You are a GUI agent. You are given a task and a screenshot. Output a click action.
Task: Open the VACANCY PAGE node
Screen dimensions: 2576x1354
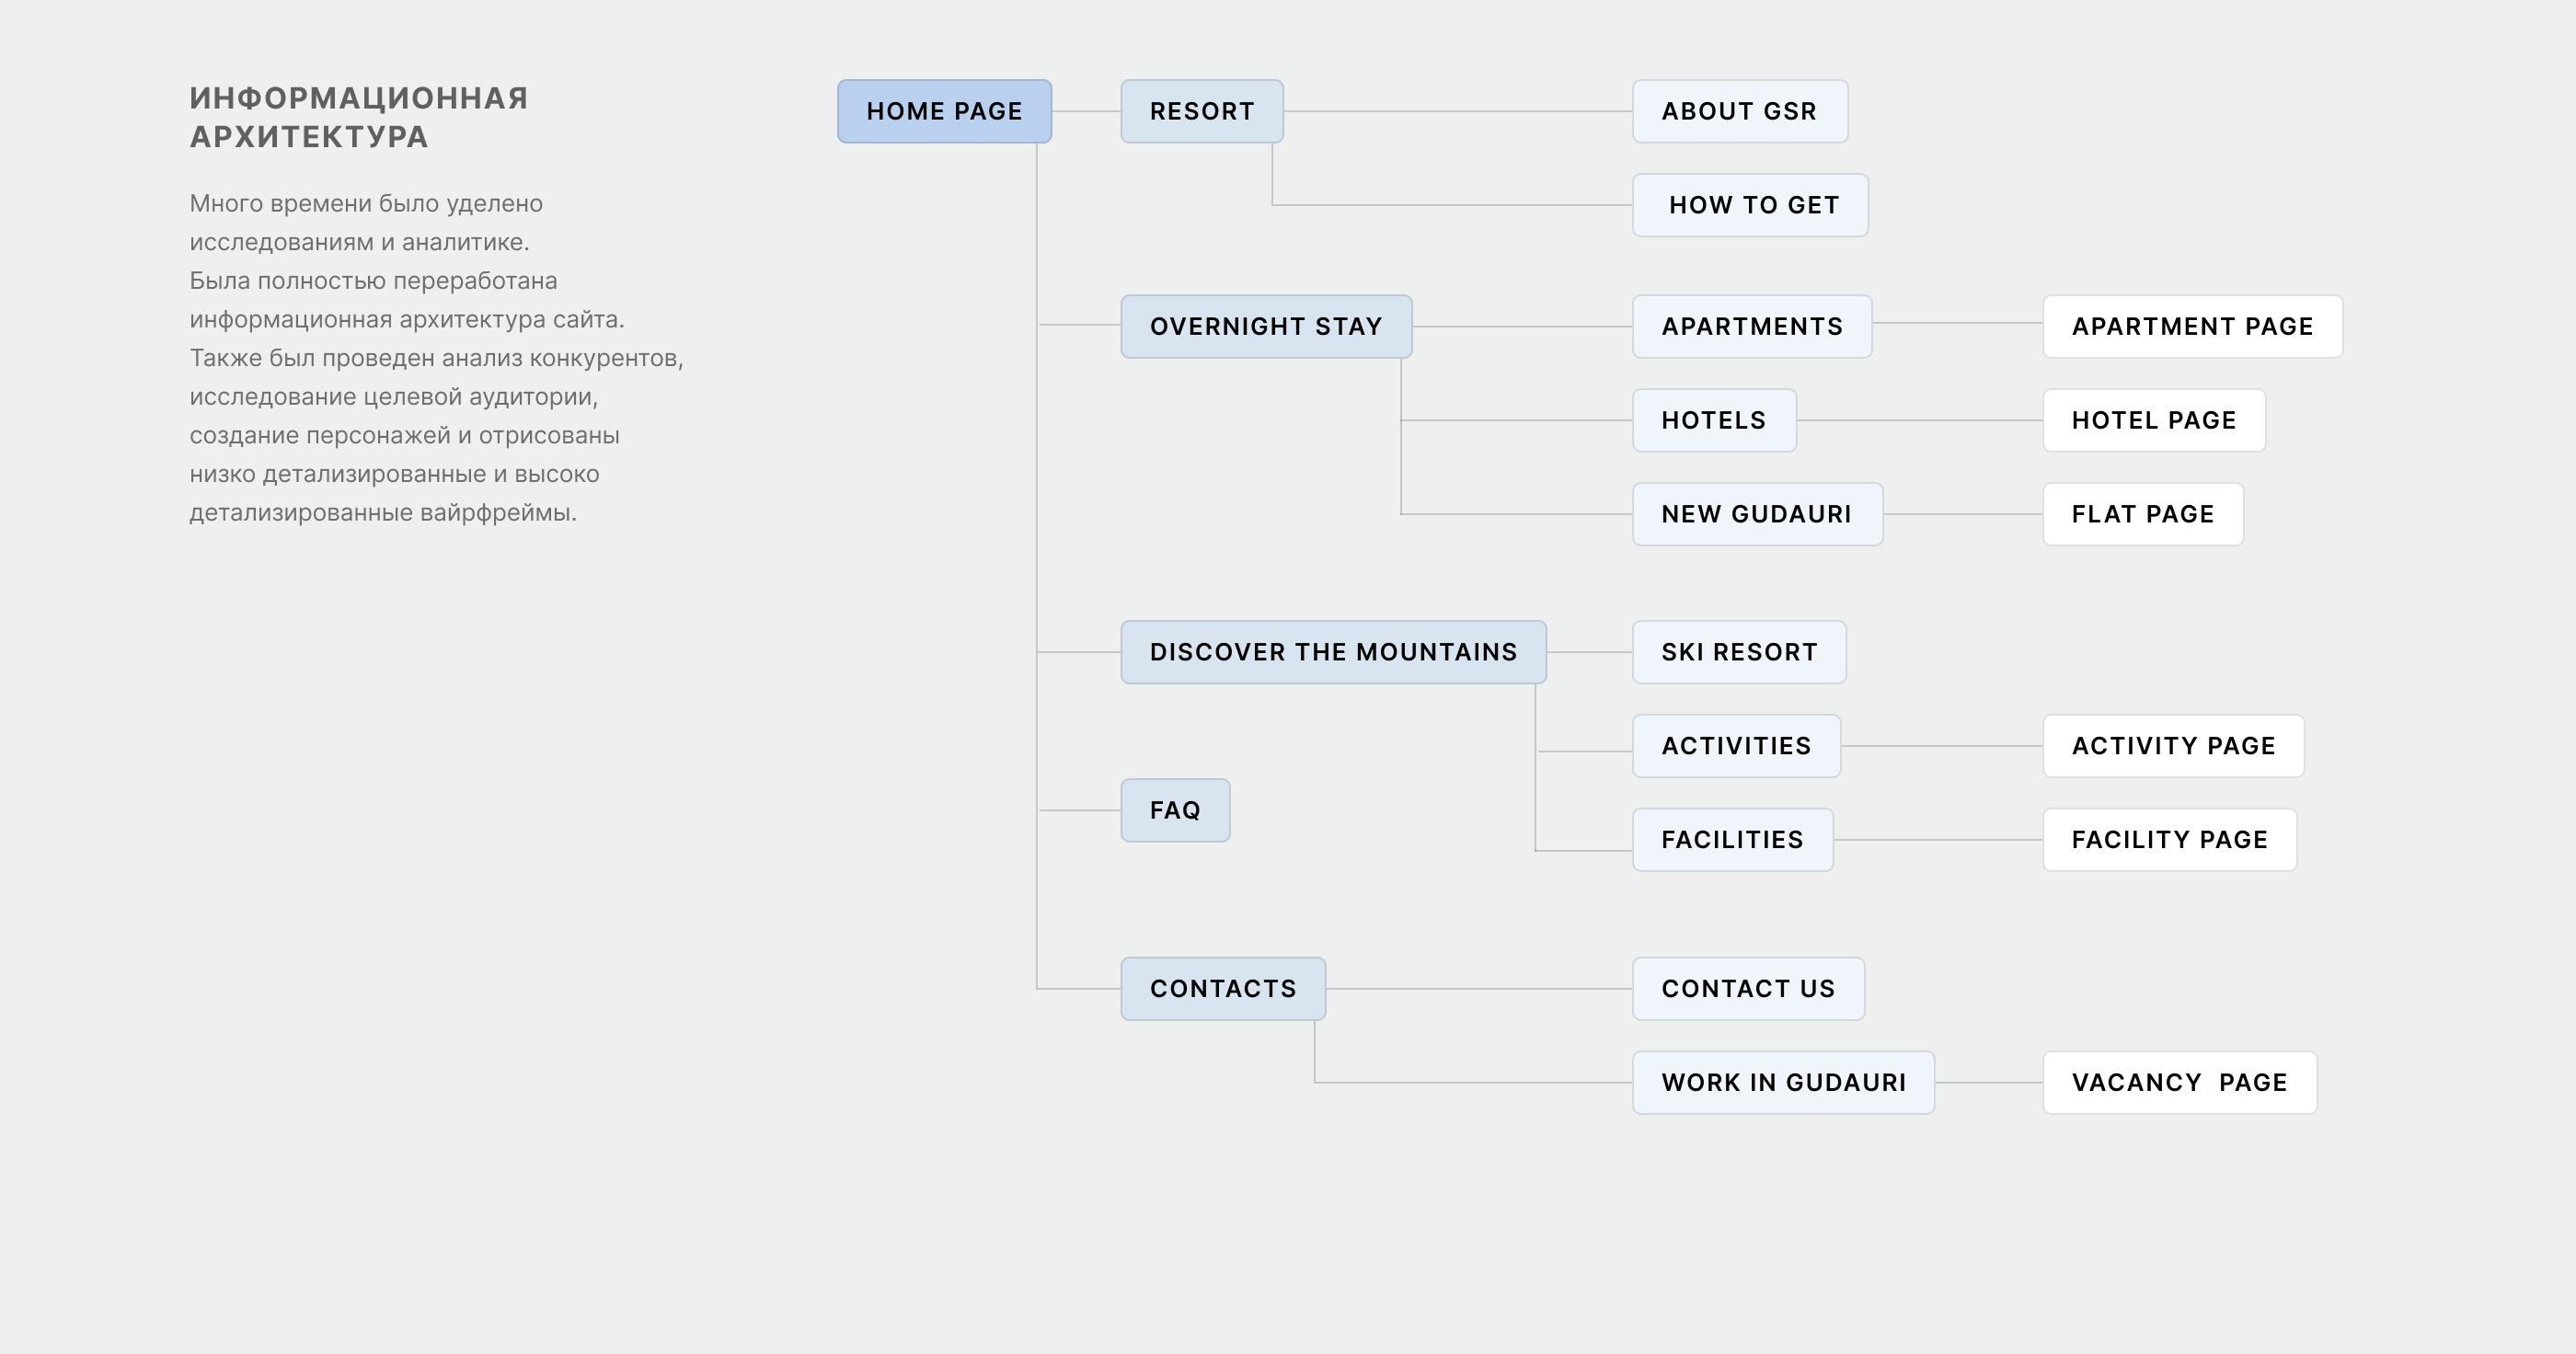(2179, 1083)
